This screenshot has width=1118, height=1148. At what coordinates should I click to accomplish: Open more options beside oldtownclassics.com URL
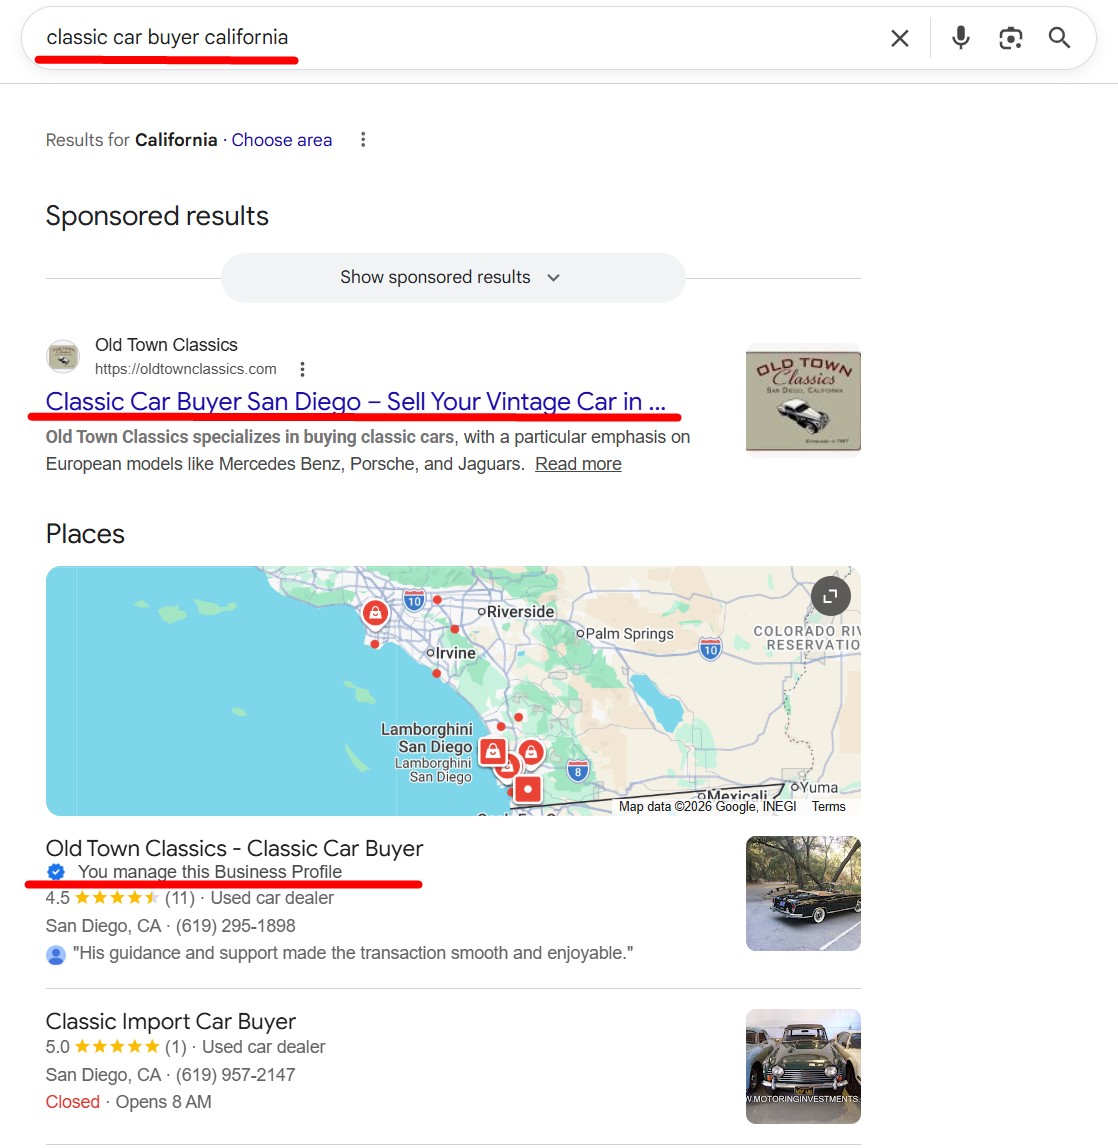302,369
